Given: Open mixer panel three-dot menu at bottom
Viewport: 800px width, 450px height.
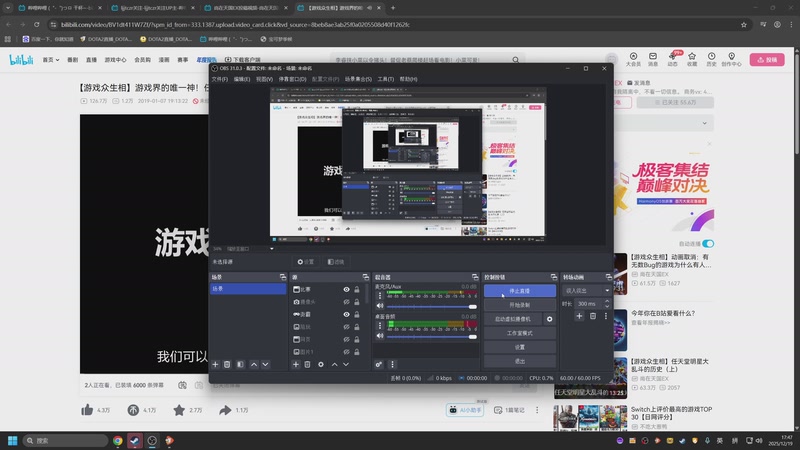Looking at the screenshot, I should click(392, 364).
